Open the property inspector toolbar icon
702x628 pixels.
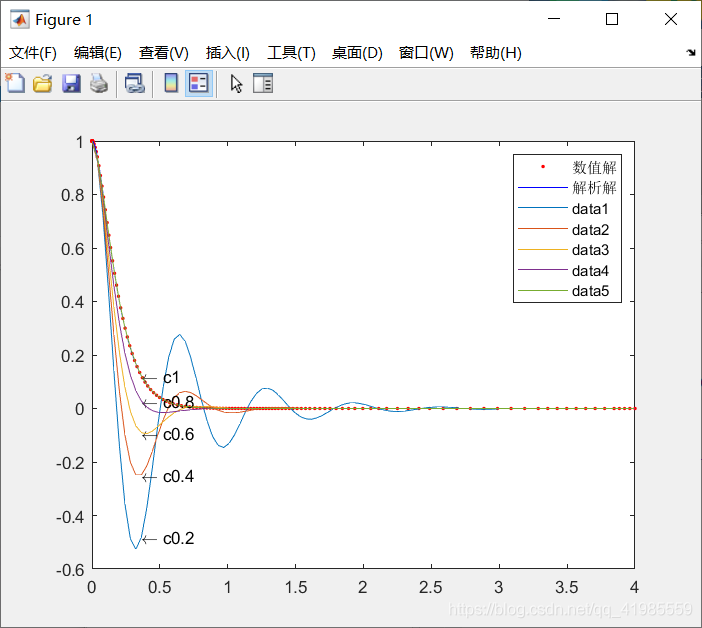(x=263, y=83)
